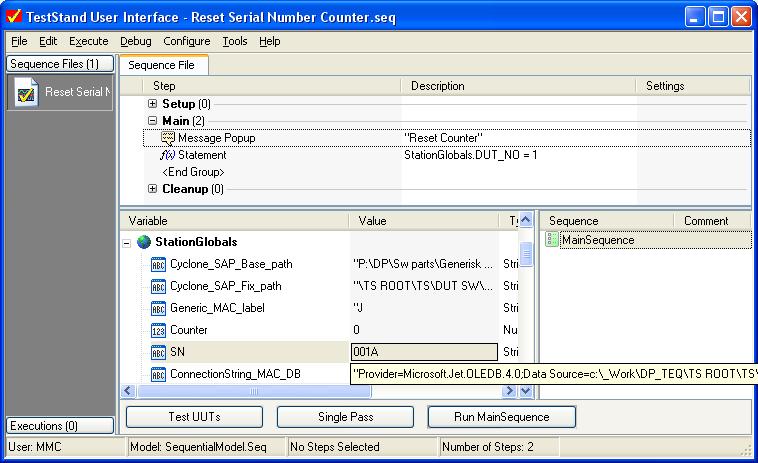
Task: Maximize the TestStand User Interface window
Action: 718,17
